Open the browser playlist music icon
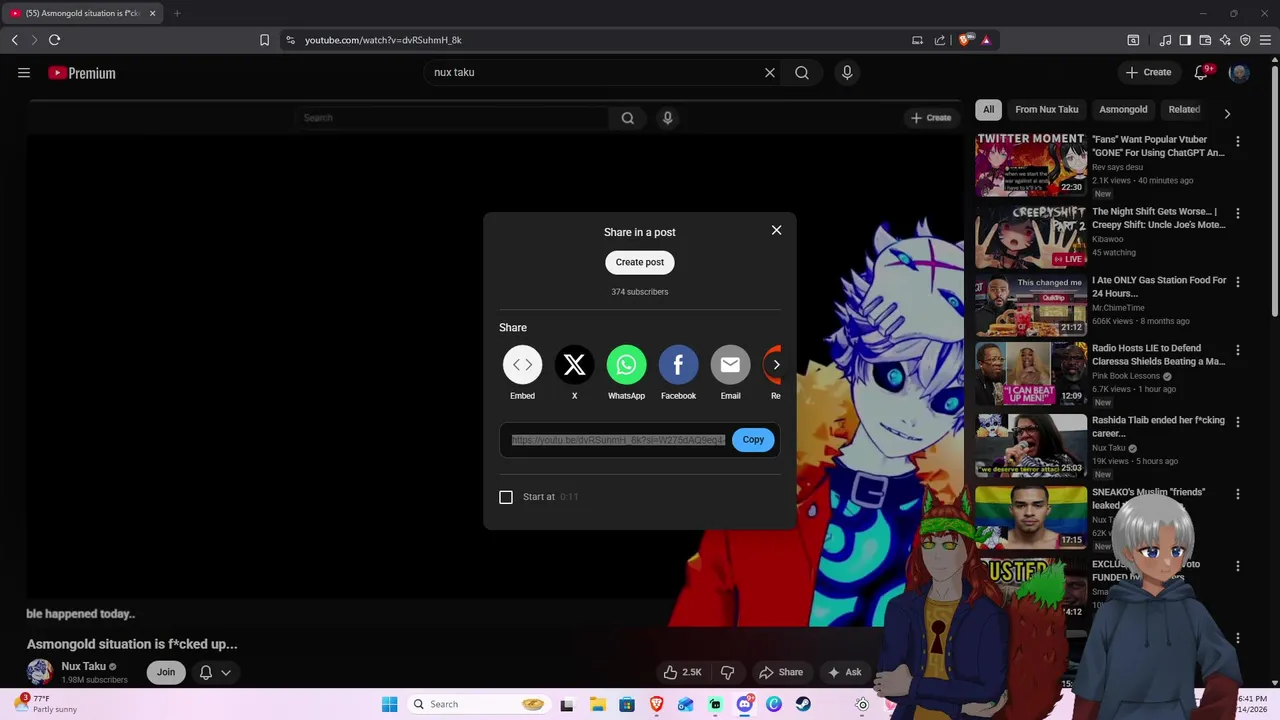Image resolution: width=1280 pixels, height=720 pixels. tap(1165, 40)
